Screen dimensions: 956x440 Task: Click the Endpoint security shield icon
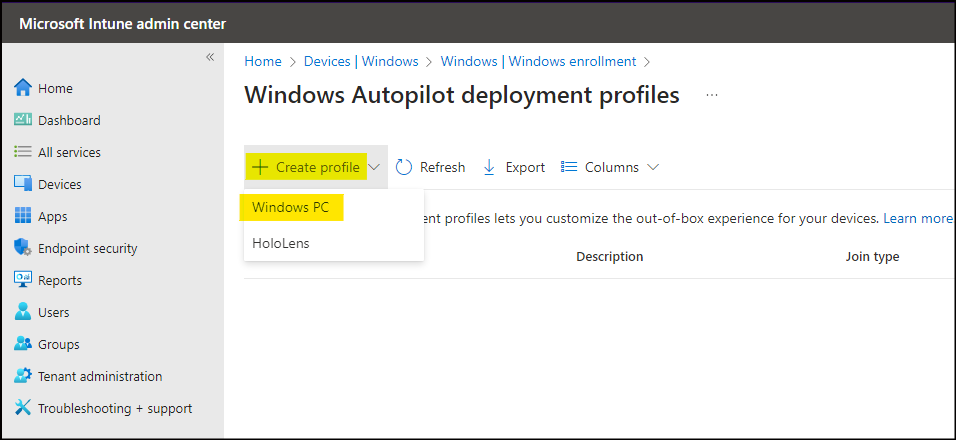coord(23,248)
